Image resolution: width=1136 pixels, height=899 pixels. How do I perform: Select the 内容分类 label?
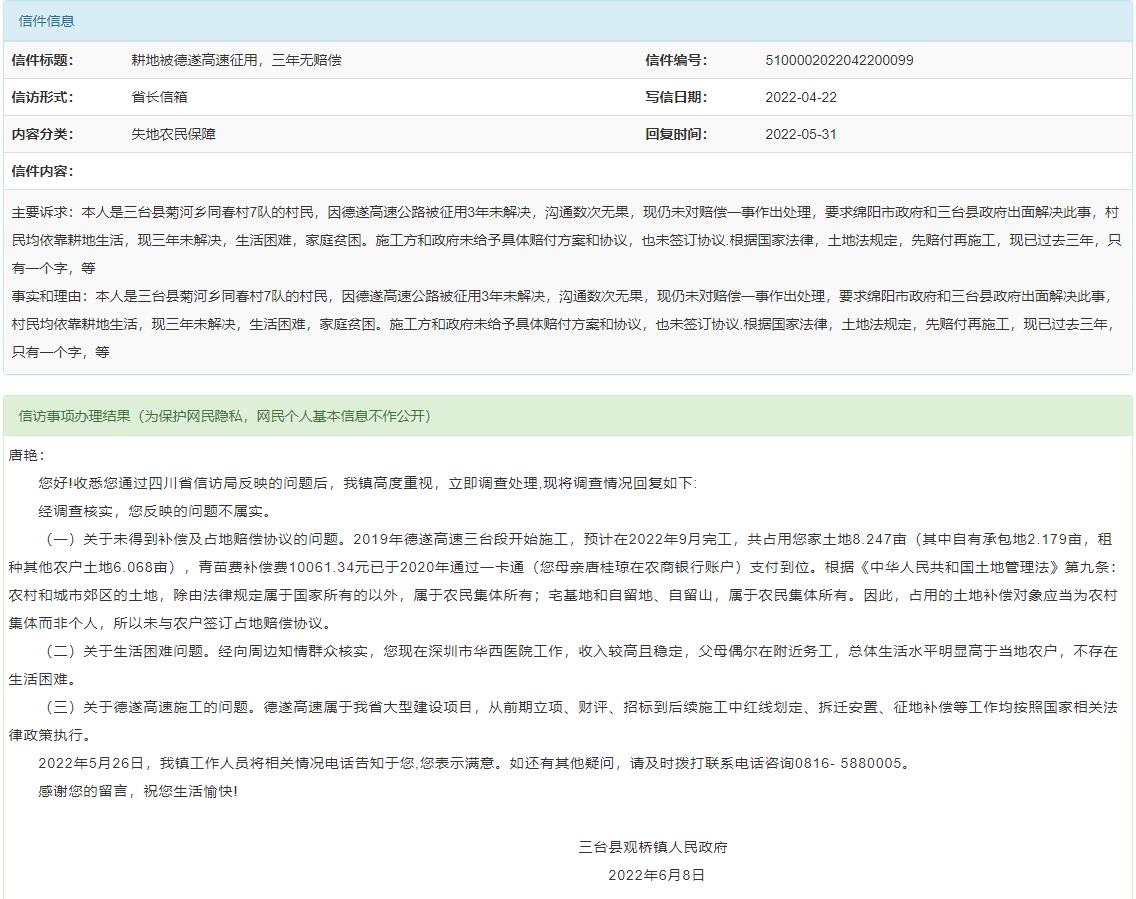pos(42,134)
